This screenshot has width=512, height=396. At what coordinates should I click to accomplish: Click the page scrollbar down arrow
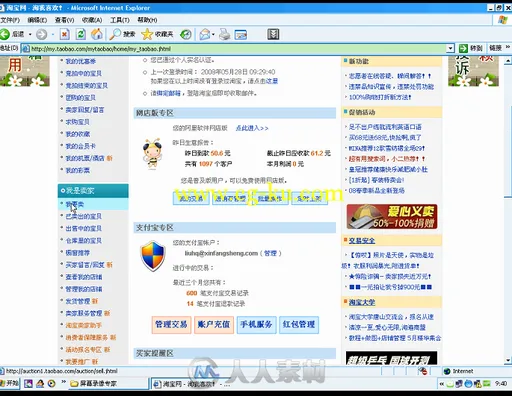[x=508, y=360]
